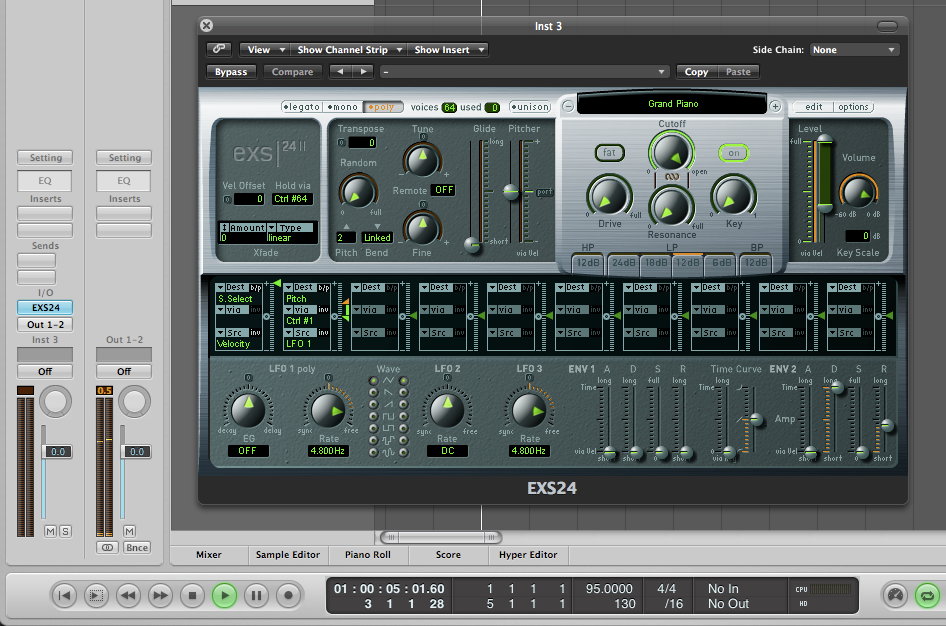Arm the Record button in the transport

[288, 596]
